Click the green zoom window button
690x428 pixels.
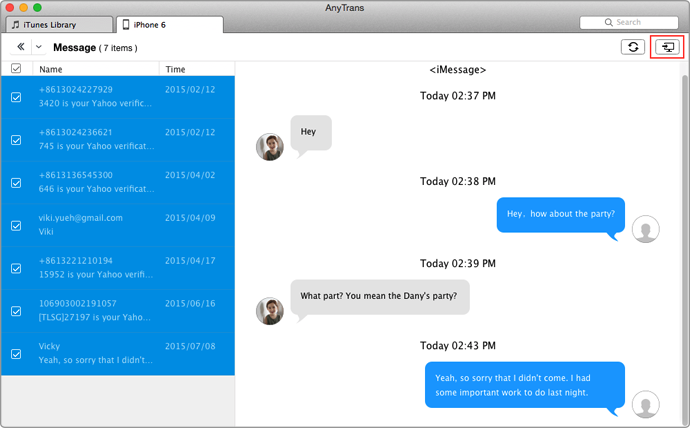pyautogui.click(x=37, y=7)
